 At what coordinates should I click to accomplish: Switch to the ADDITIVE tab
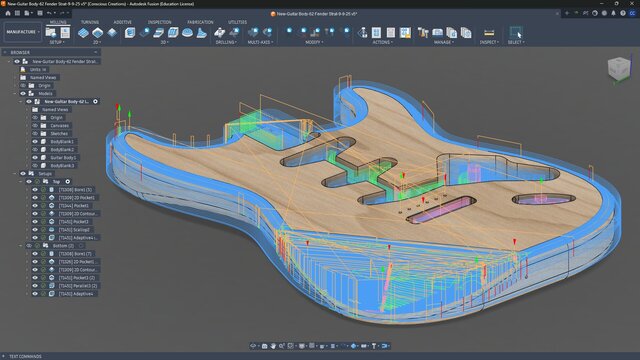122,22
